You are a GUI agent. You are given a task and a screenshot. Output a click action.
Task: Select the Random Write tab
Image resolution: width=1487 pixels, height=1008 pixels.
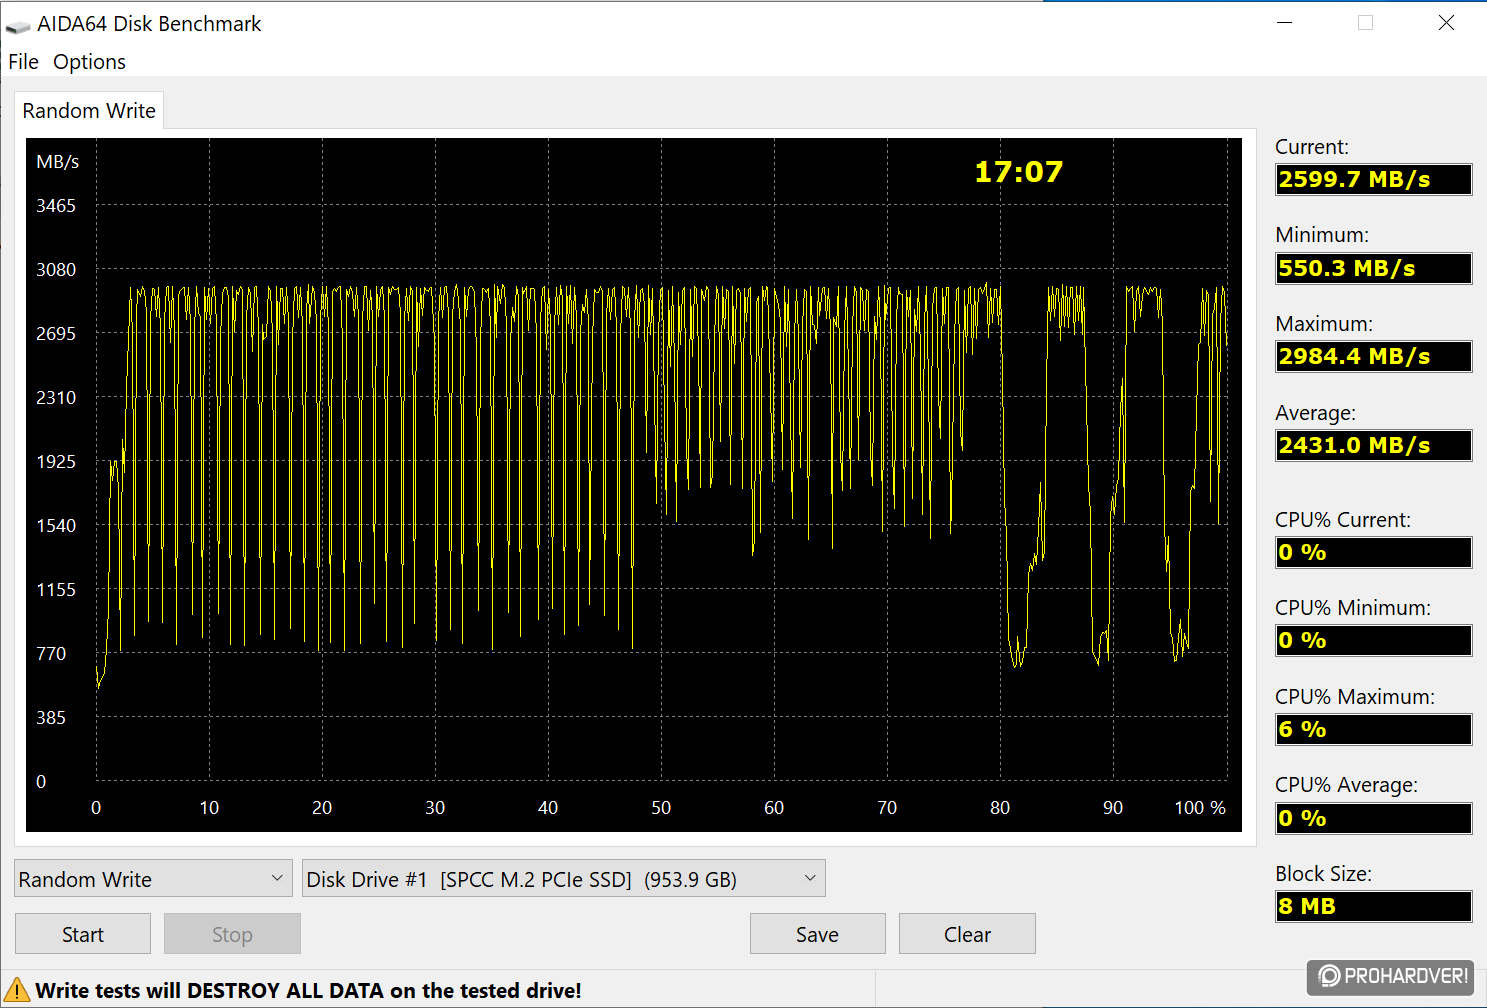click(x=89, y=110)
